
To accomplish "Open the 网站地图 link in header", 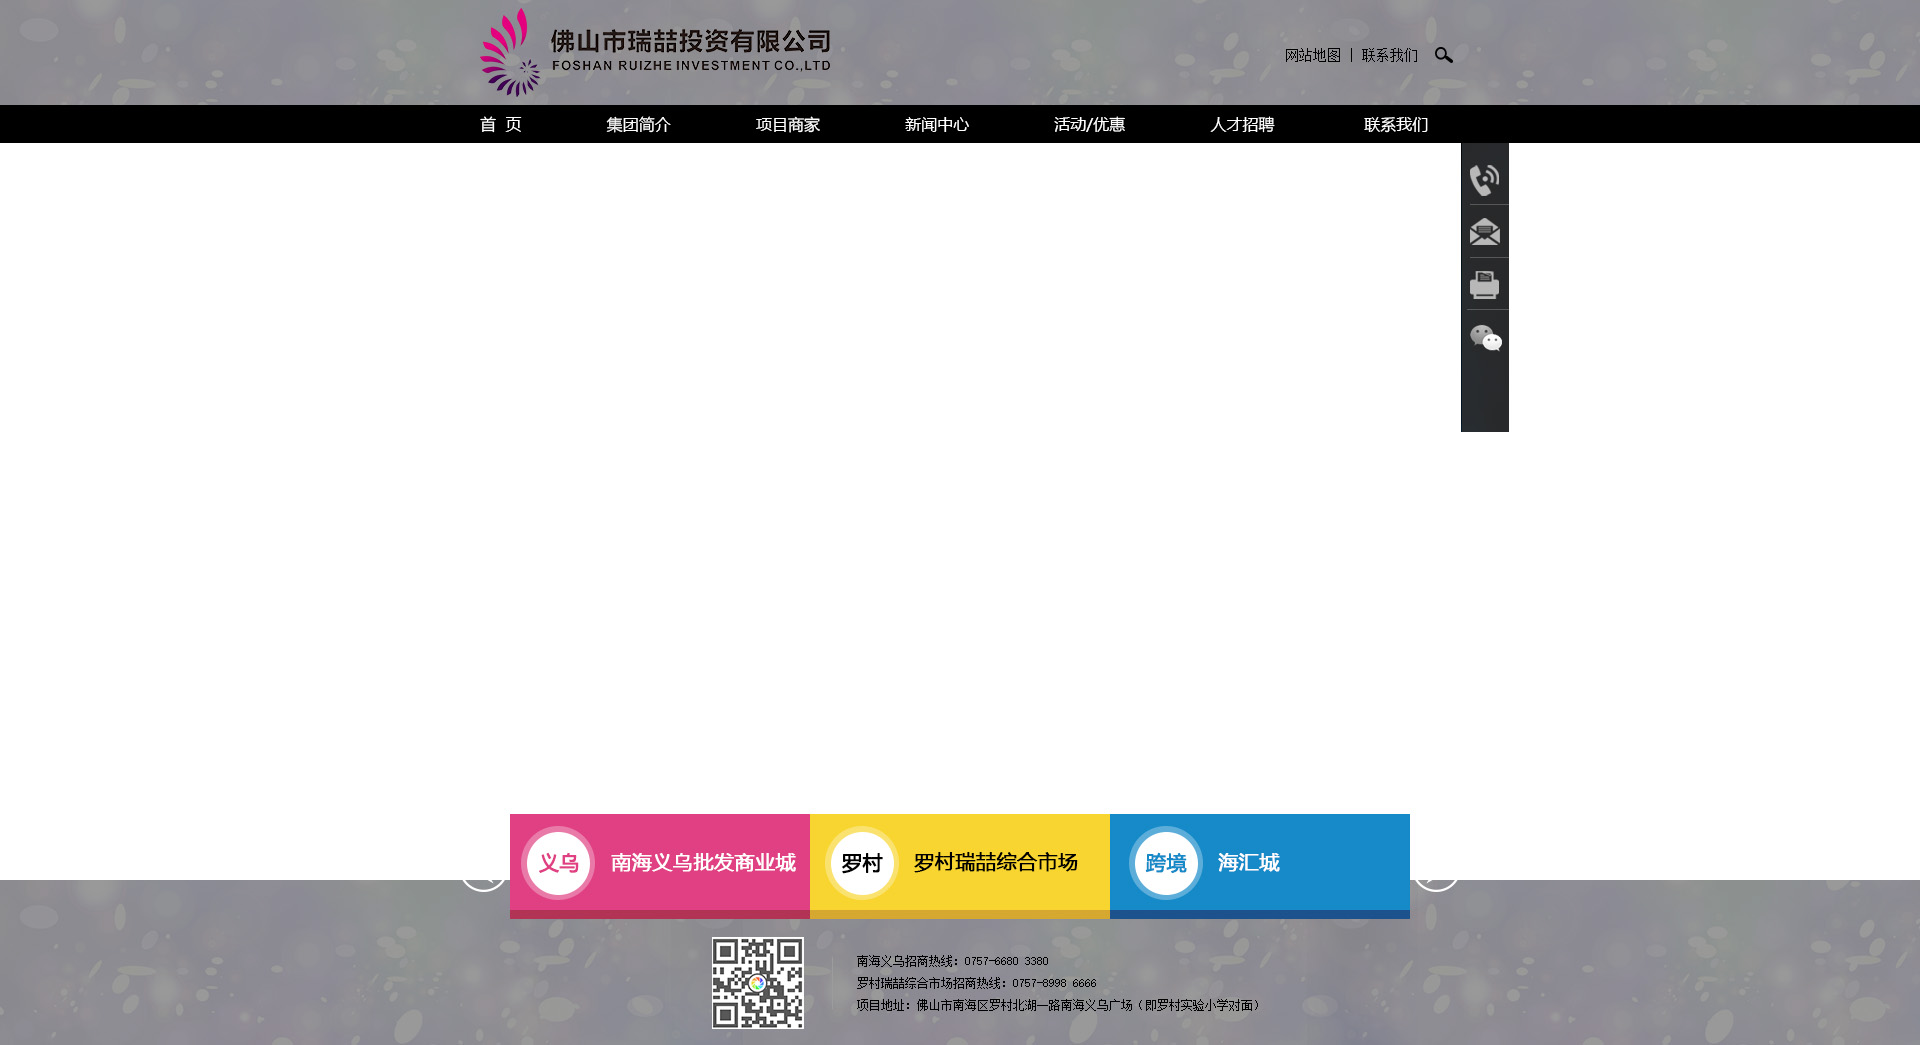I will coord(1312,56).
